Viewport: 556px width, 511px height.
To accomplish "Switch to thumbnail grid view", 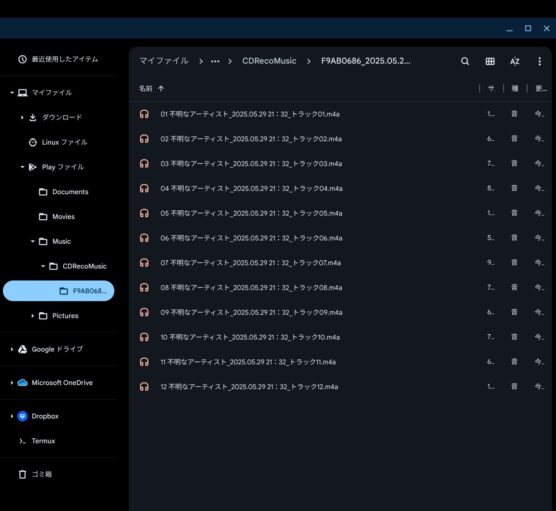I will click(x=490, y=61).
